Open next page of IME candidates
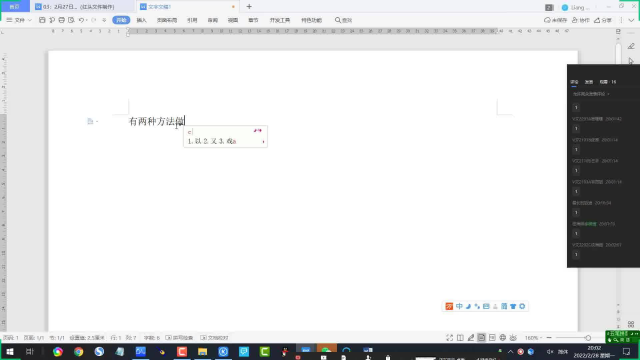Screen dimensions: 640x360 [263, 142]
